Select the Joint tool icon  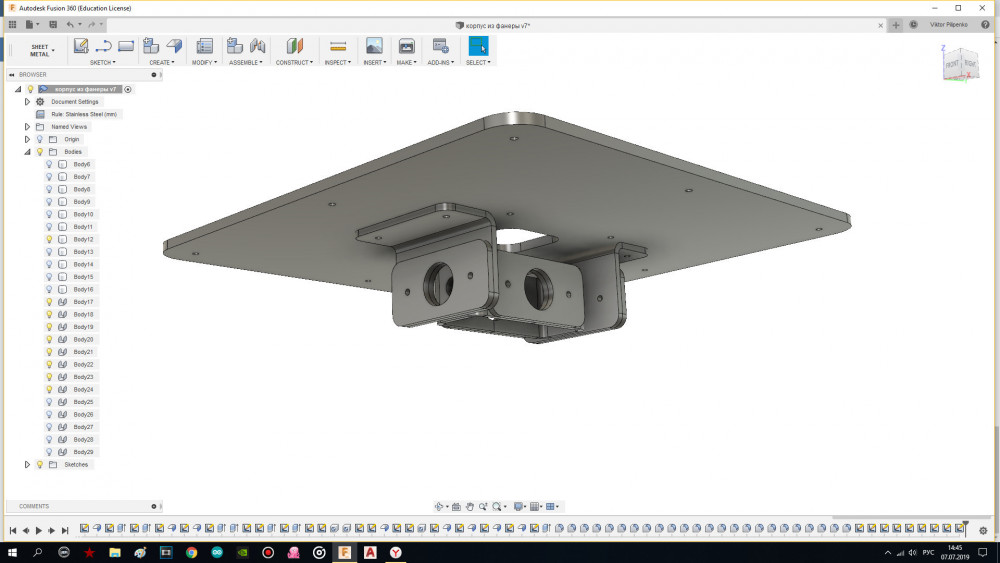258,46
